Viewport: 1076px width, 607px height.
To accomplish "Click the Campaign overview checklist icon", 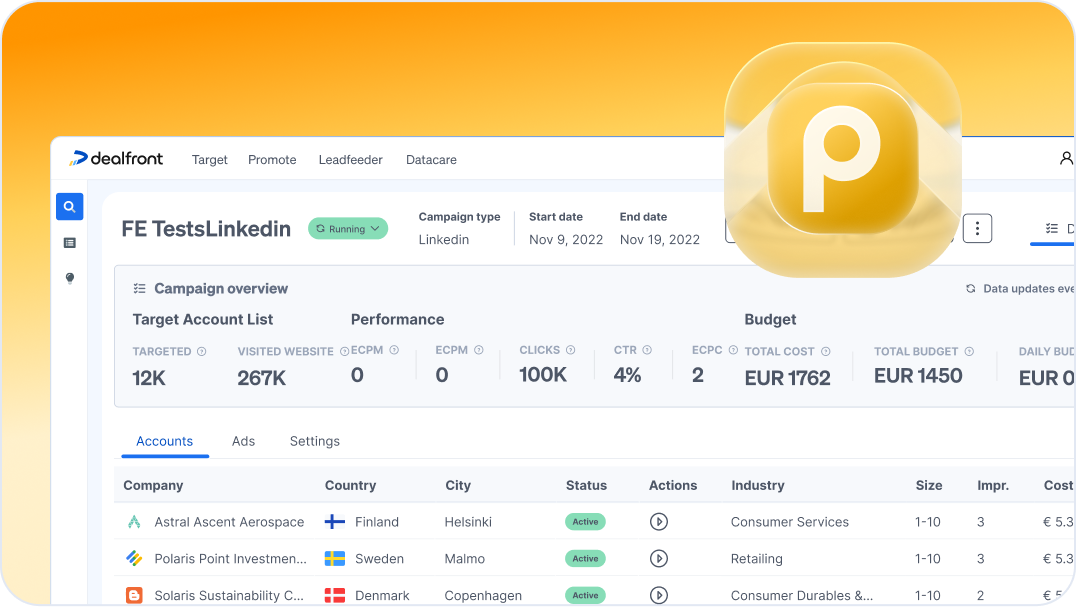I will pyautogui.click(x=139, y=289).
